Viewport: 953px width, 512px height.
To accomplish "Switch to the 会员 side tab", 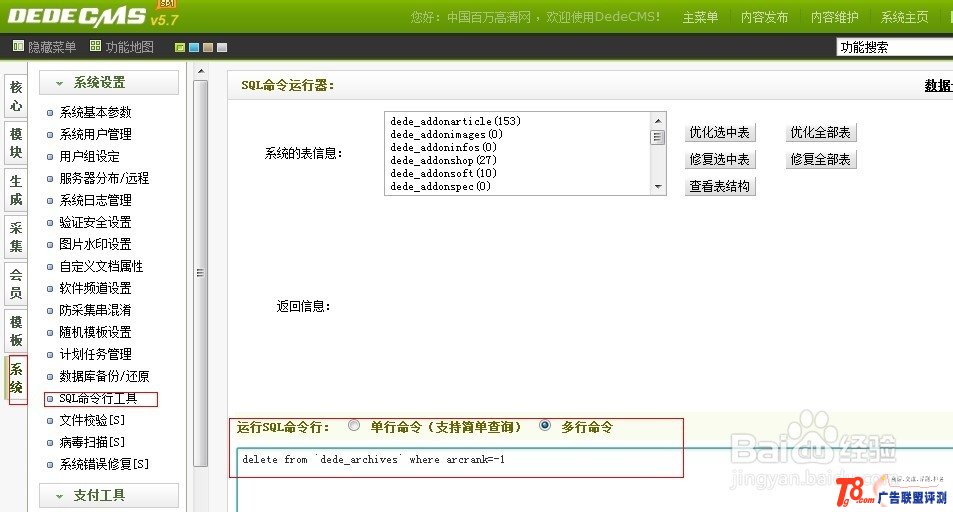I will (16, 283).
